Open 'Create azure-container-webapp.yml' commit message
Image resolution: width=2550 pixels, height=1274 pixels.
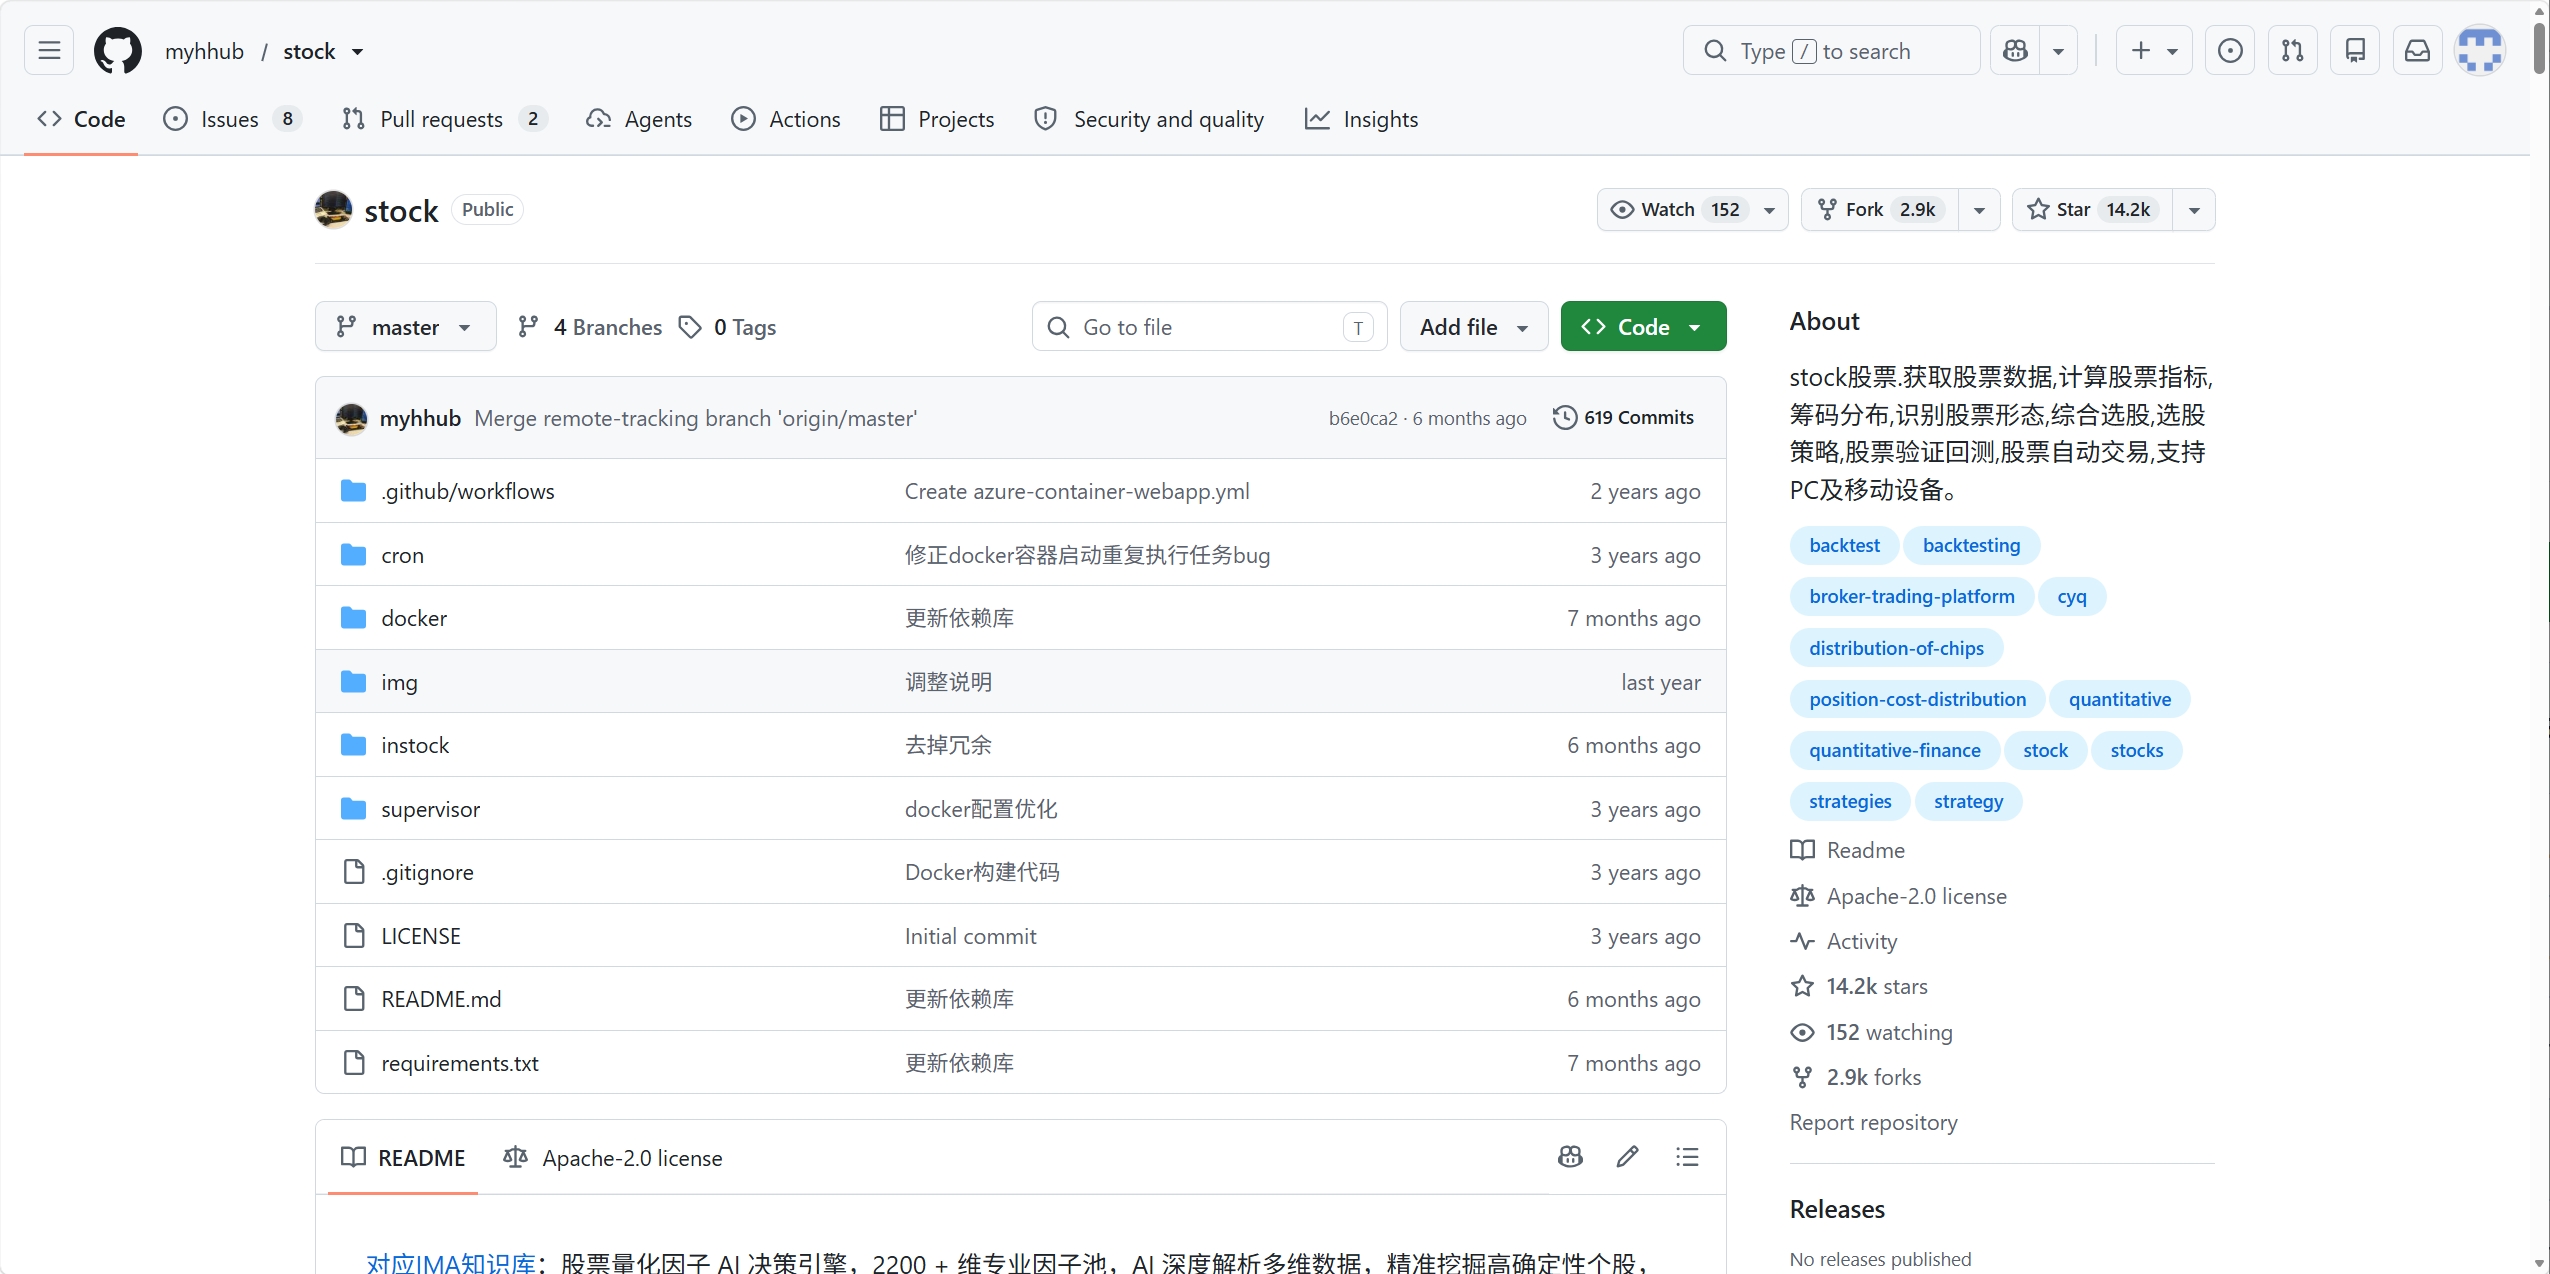click(x=1077, y=491)
